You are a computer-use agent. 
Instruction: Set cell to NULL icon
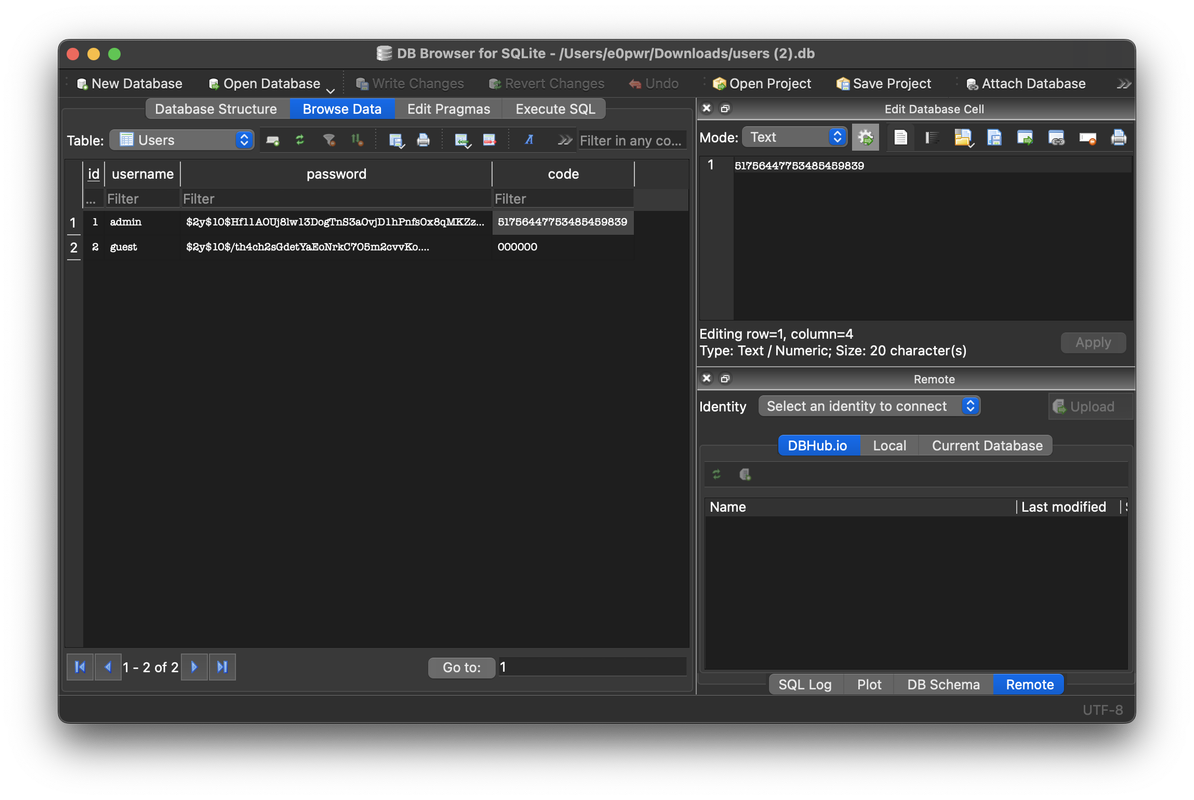[x=1087, y=138]
